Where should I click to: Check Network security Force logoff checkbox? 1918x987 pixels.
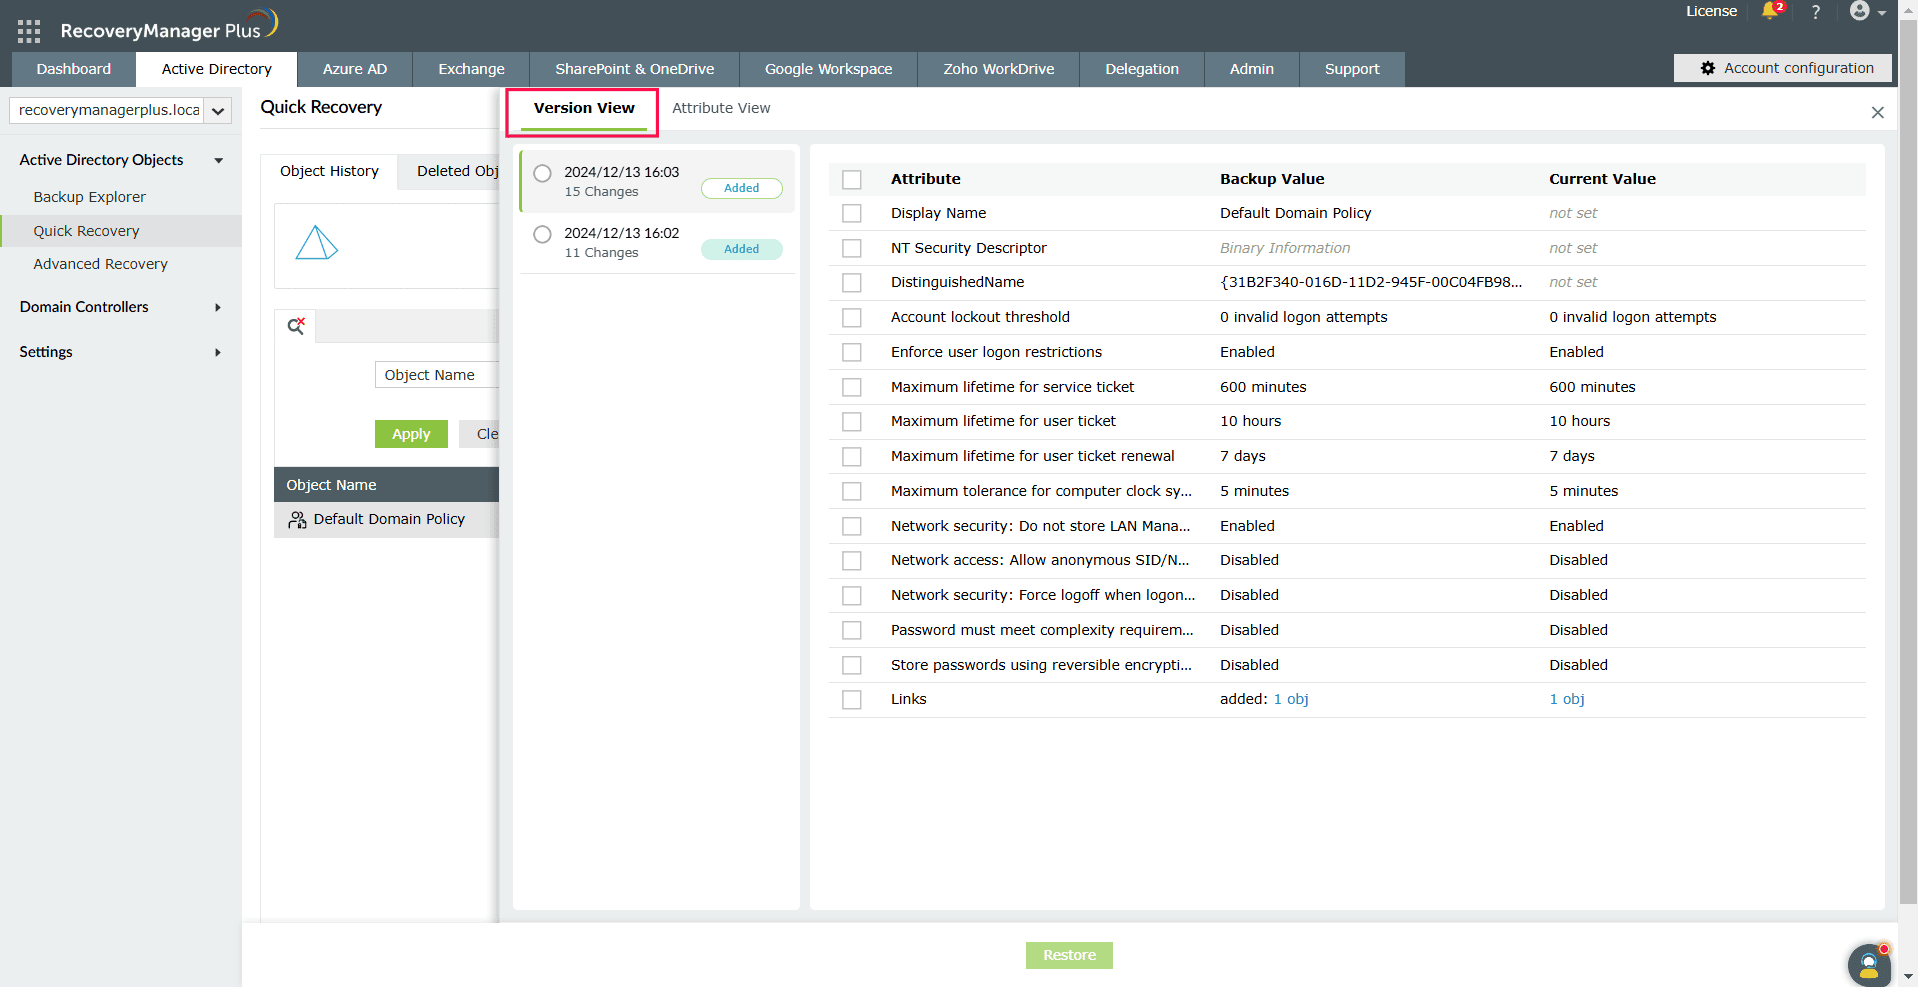(x=852, y=596)
